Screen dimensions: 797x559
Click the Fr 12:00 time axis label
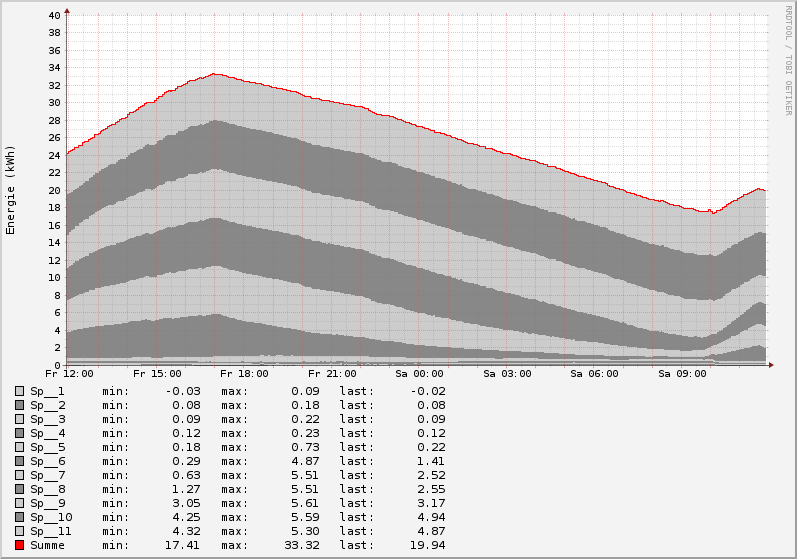[68, 374]
